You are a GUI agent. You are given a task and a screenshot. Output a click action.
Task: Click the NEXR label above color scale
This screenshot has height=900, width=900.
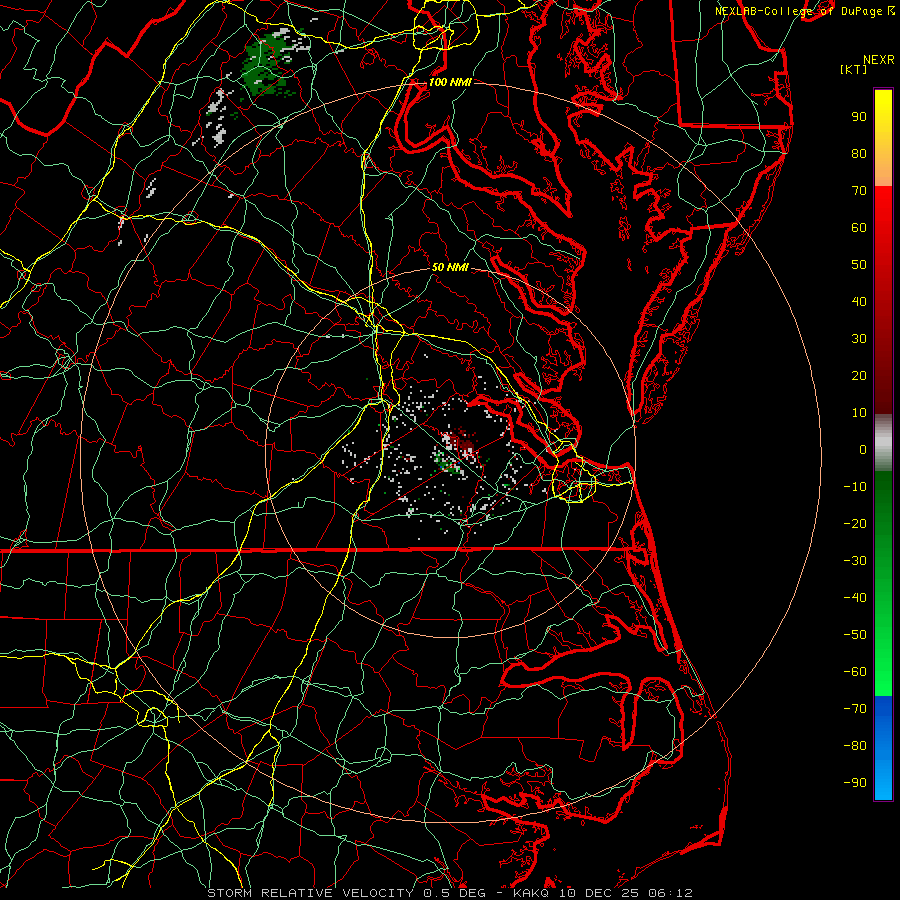(878, 60)
